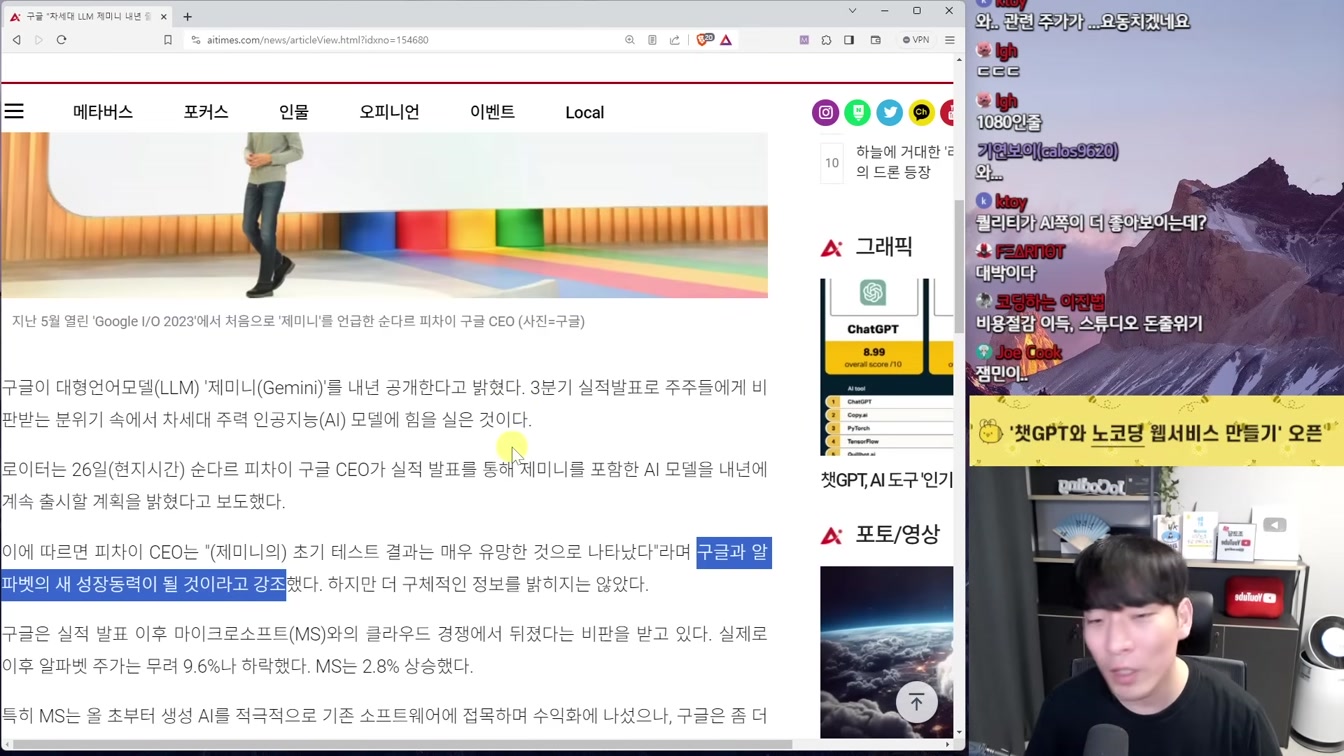Click chat message 퀄리티가 AI쪽이 더 좋아보이는데?
This screenshot has width=1344, height=756.
pyautogui.click(x=1091, y=223)
